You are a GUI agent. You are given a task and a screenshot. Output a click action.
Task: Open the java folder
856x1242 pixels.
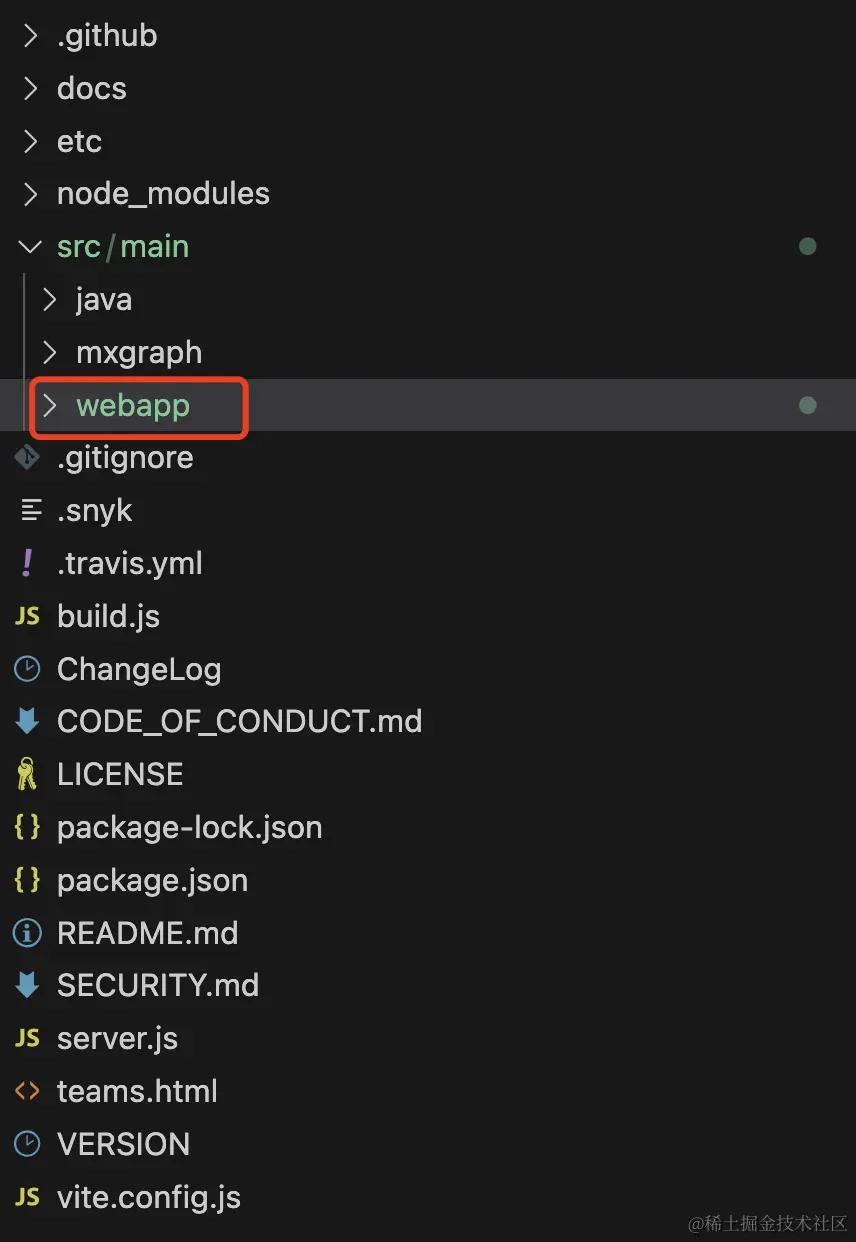click(104, 299)
